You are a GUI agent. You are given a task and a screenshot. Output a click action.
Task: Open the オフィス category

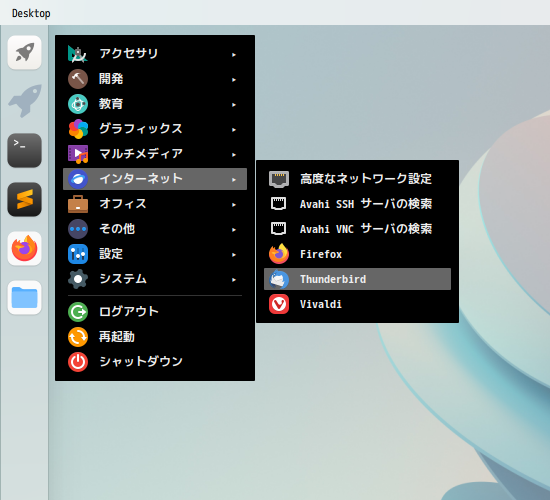155,204
